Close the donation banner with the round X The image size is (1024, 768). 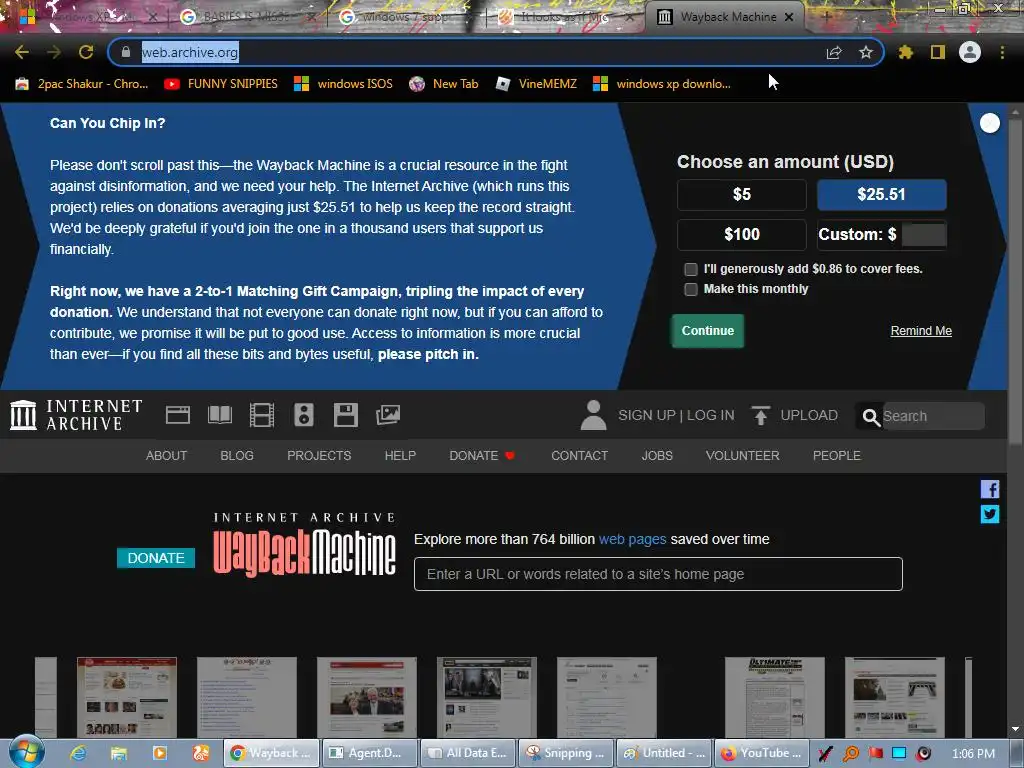click(990, 123)
